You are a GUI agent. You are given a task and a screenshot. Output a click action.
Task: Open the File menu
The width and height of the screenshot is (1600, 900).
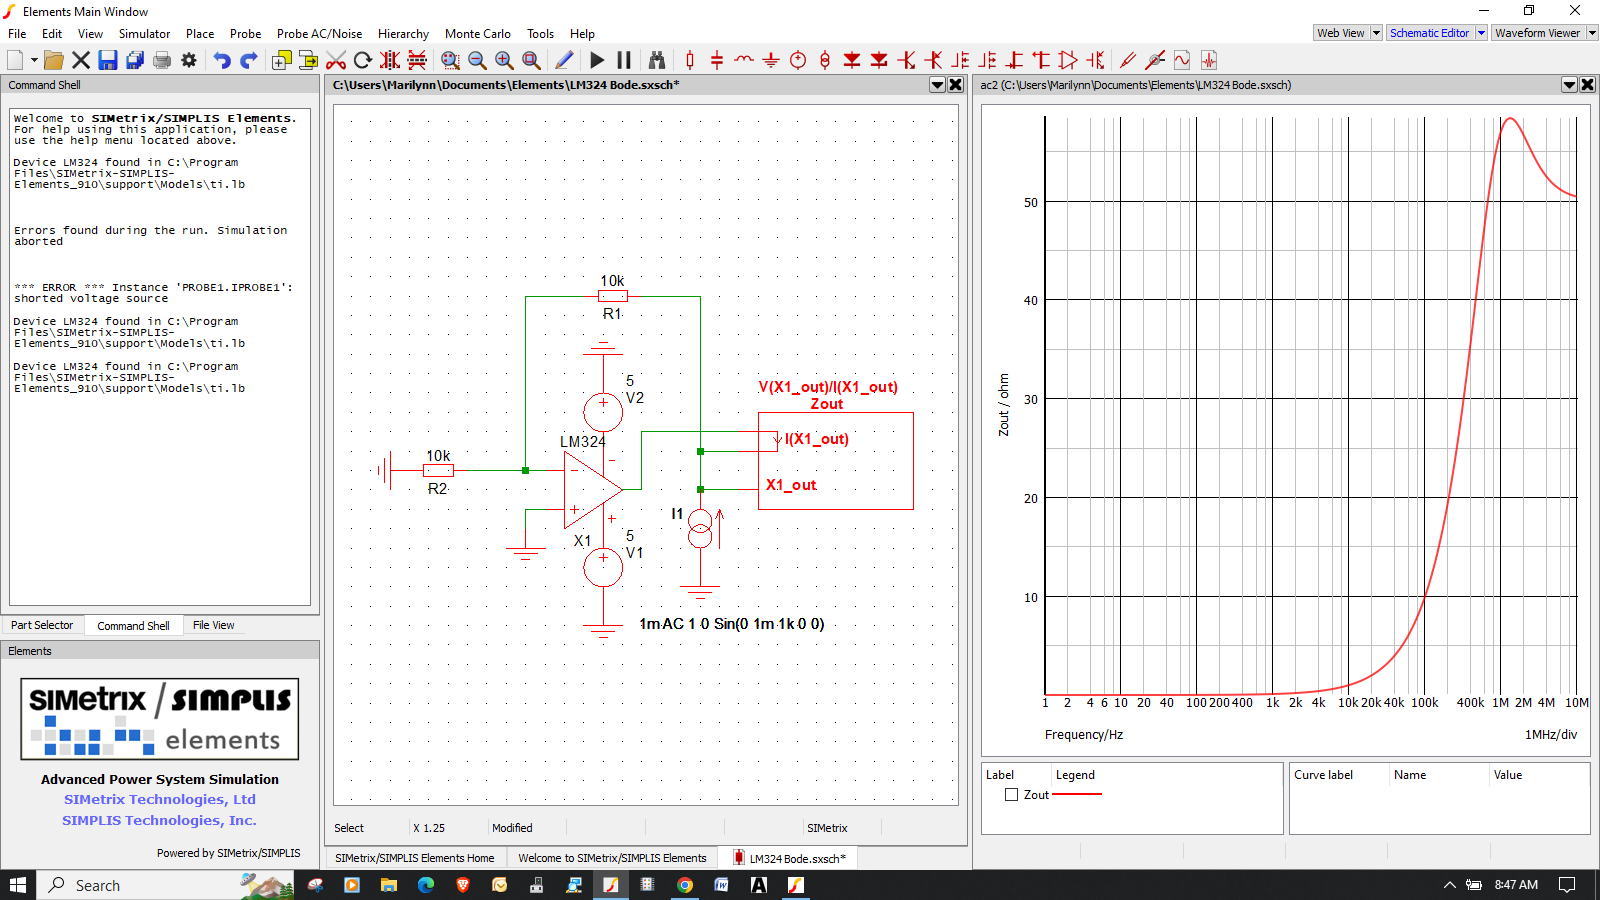tap(17, 33)
